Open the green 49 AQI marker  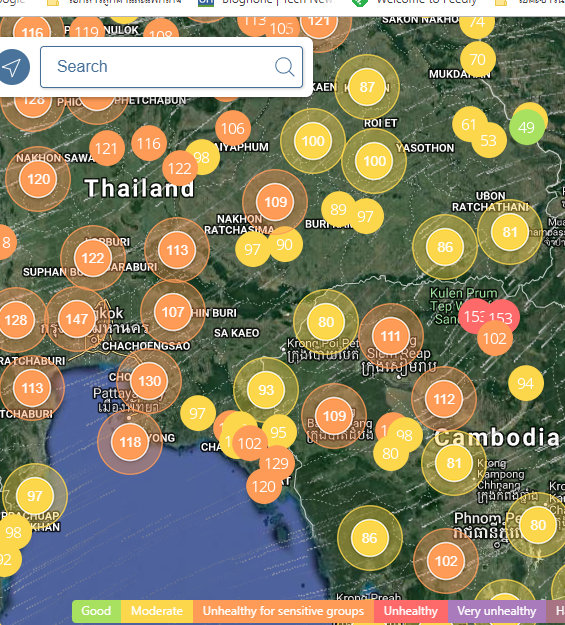[526, 127]
